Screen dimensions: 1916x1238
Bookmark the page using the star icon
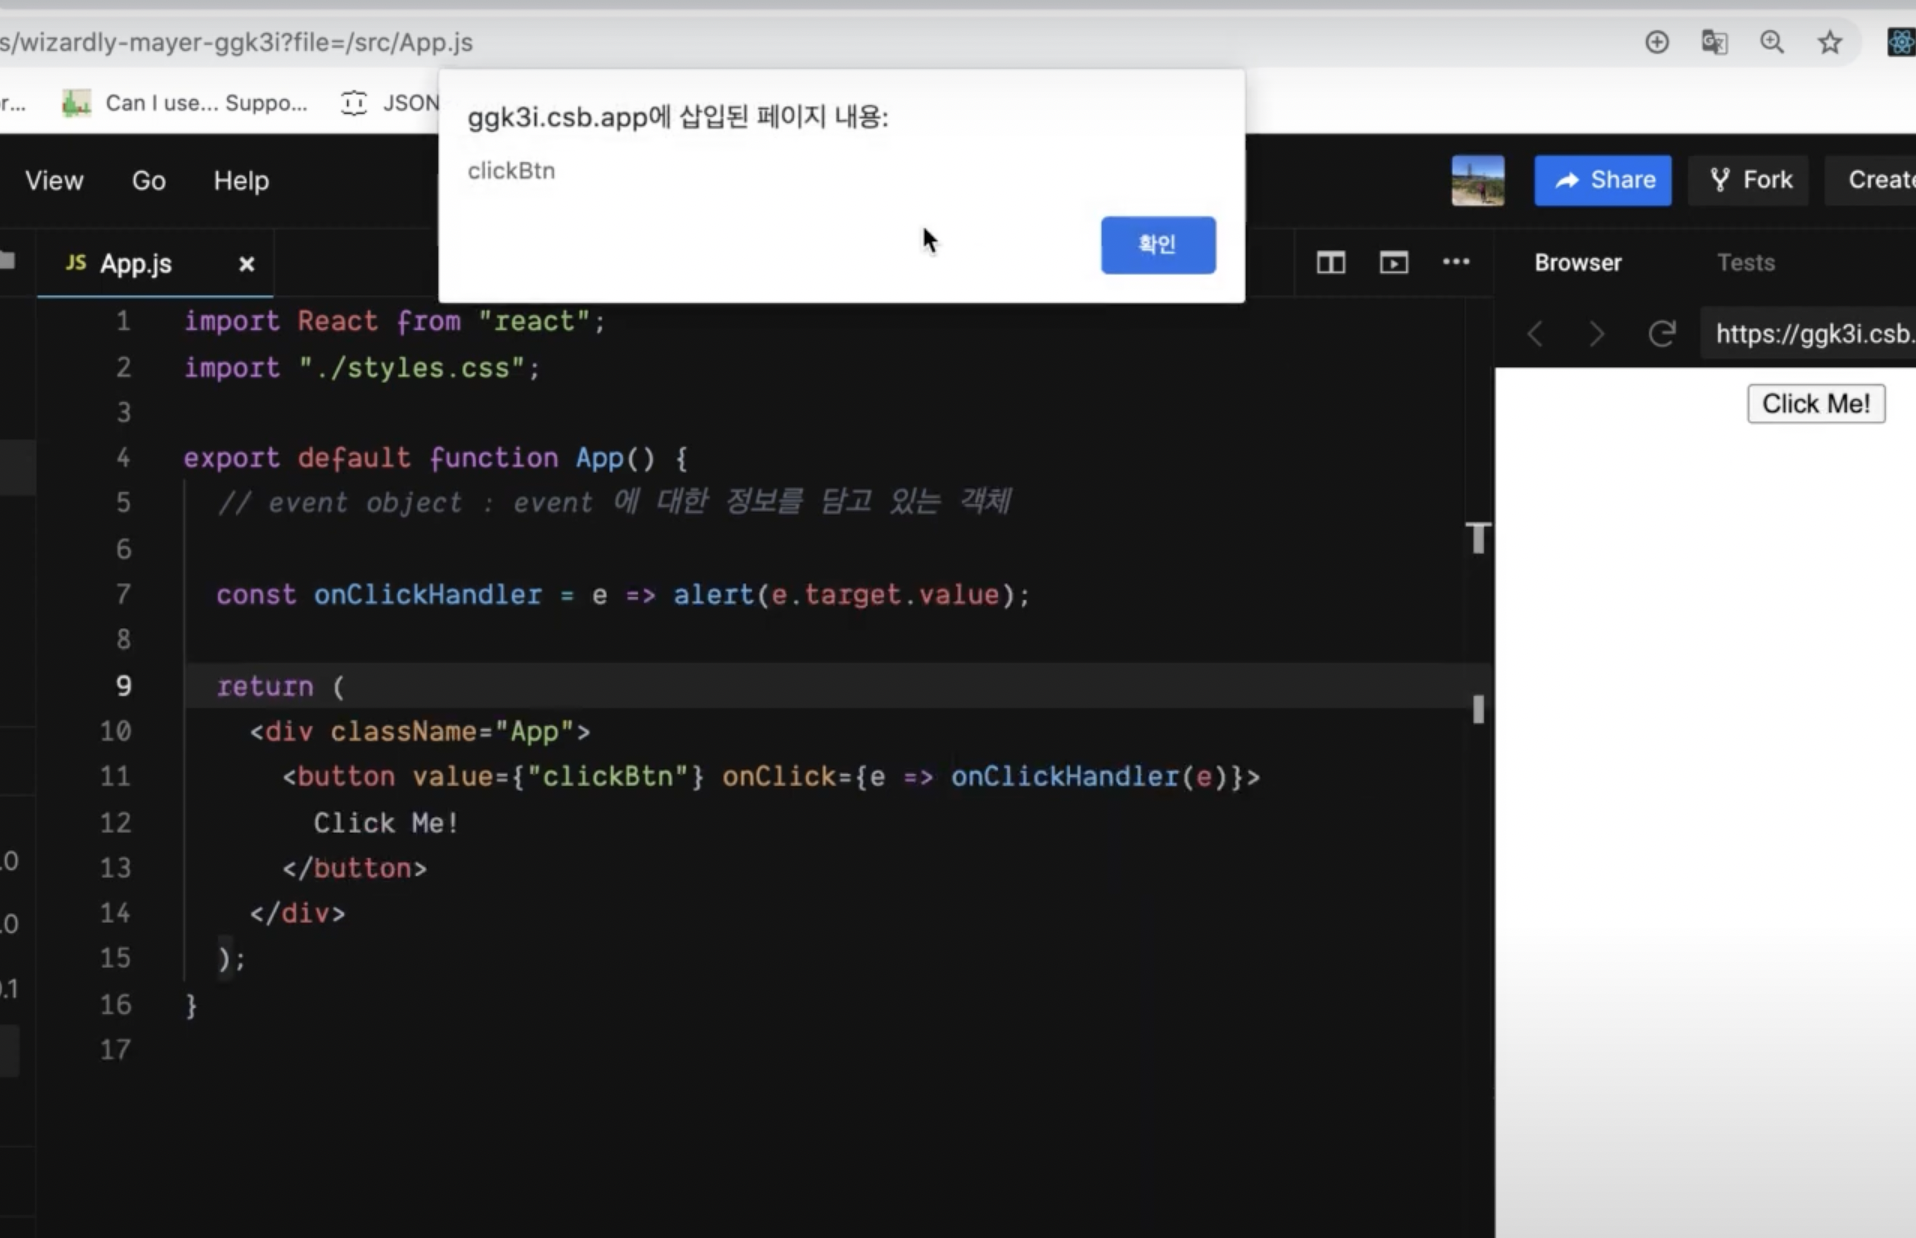coord(1830,42)
